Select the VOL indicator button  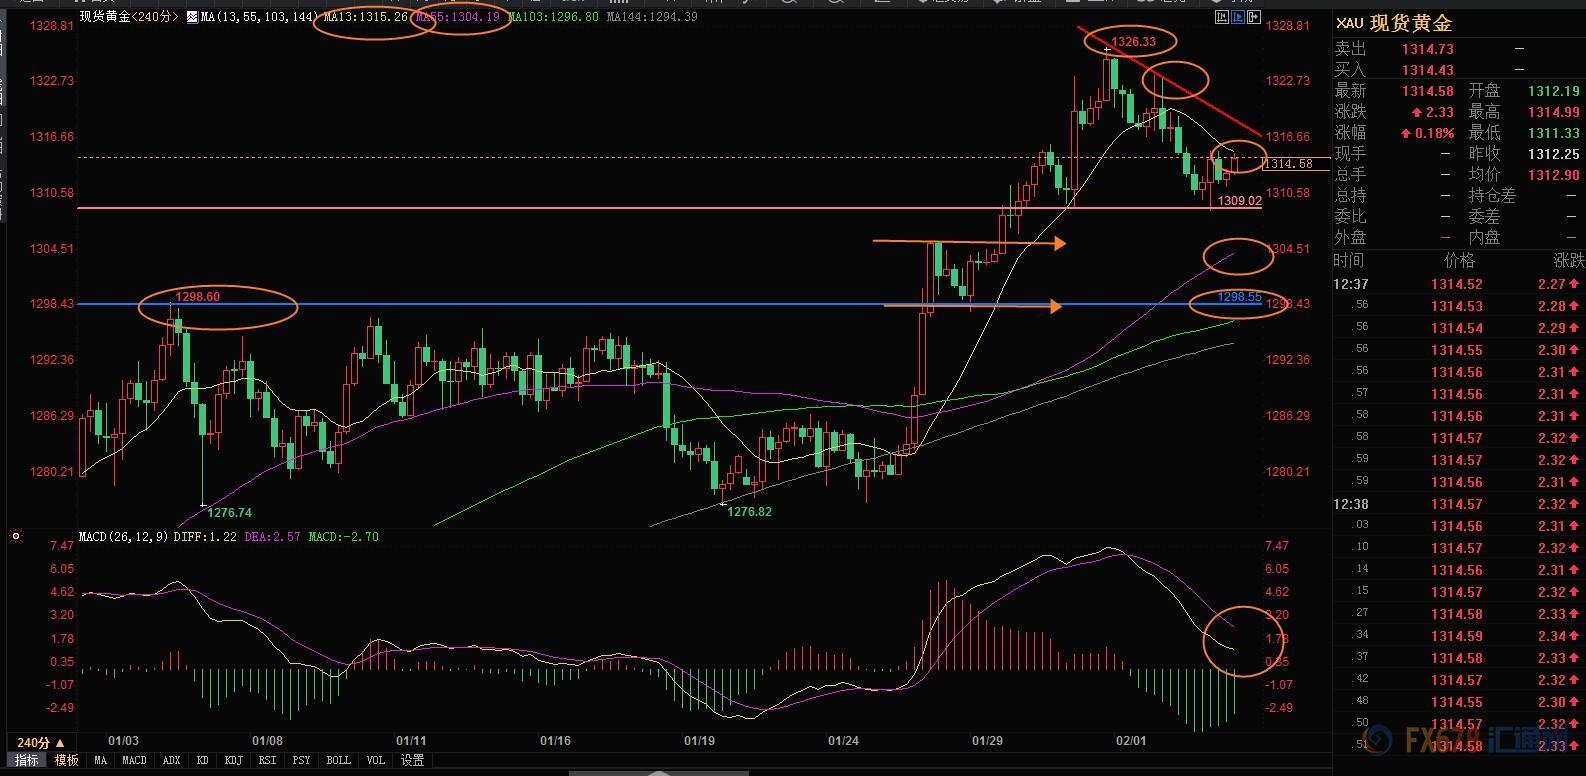click(375, 760)
